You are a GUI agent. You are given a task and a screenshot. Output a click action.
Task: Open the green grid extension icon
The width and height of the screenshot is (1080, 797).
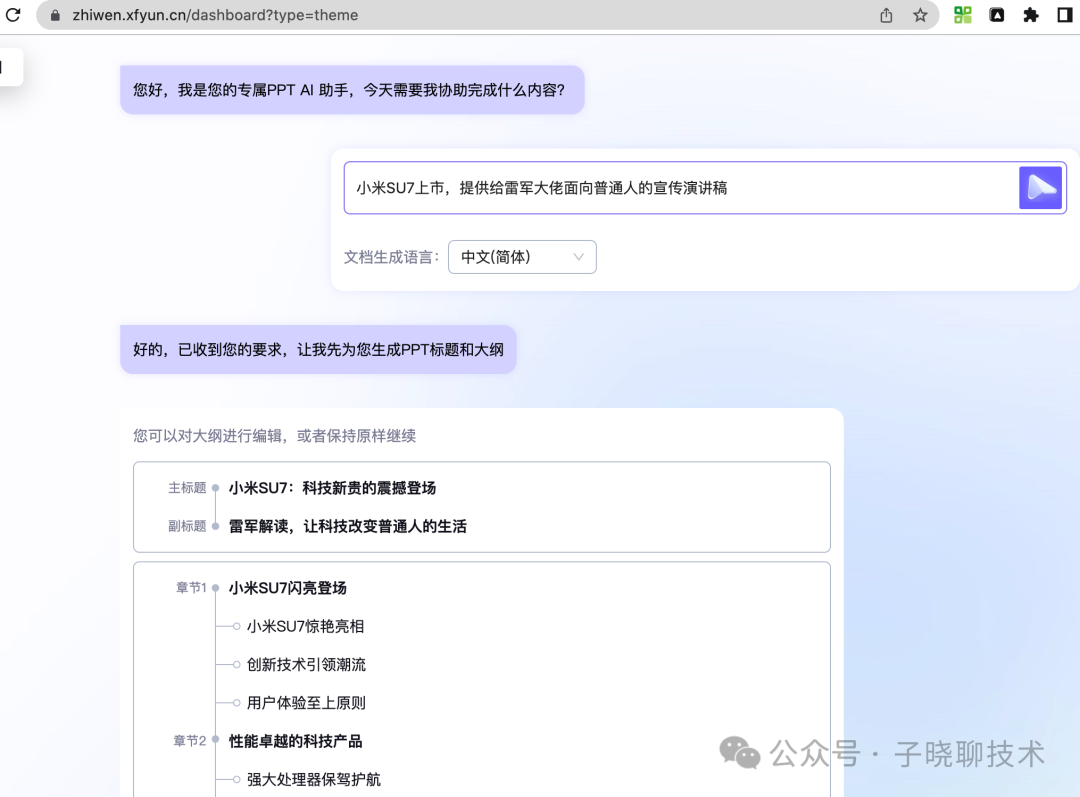pyautogui.click(x=962, y=15)
